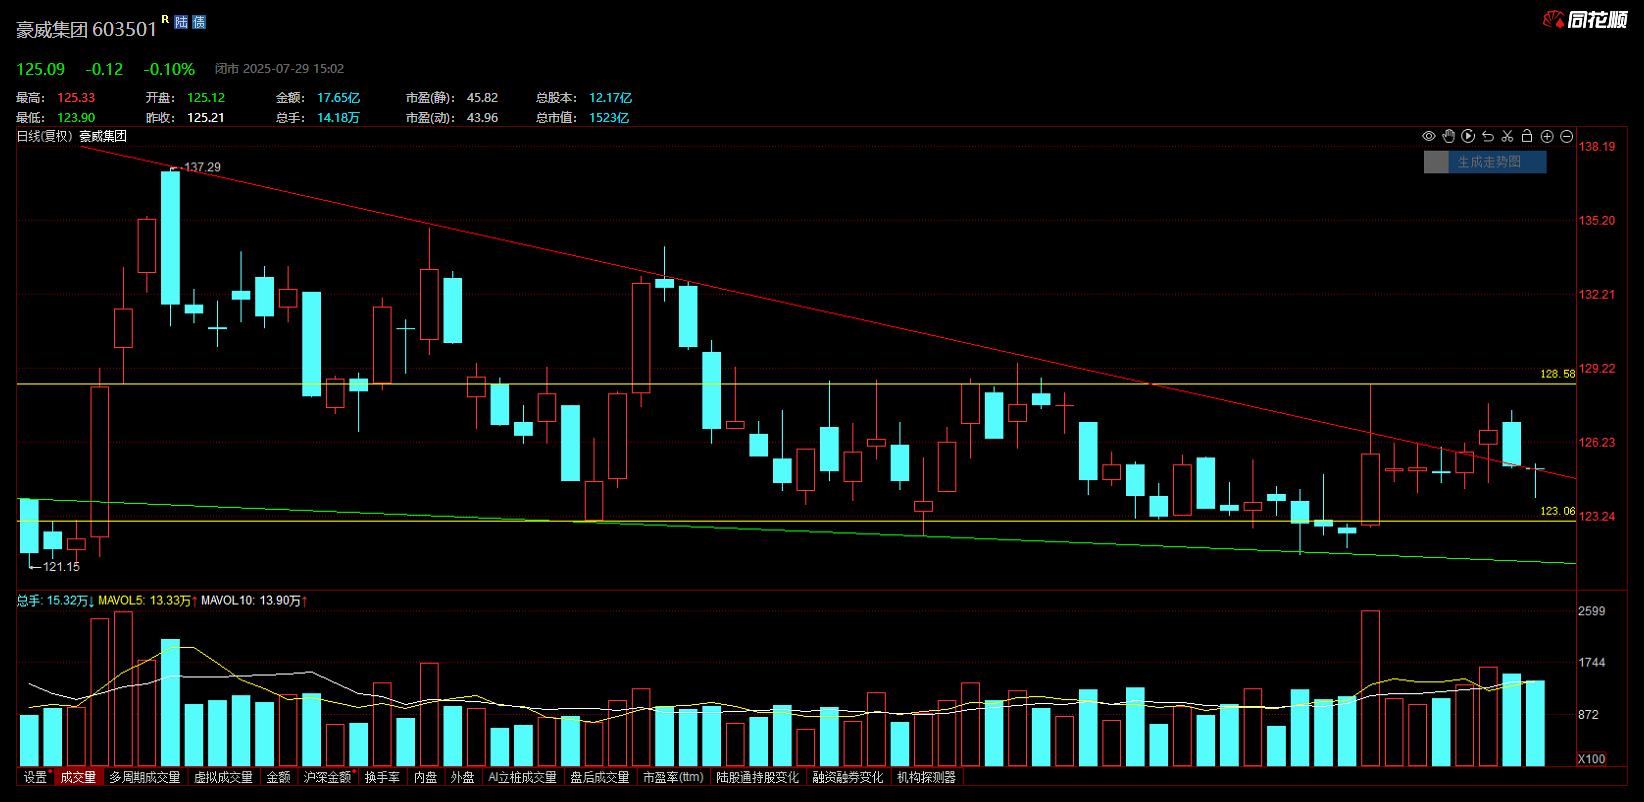Viewport: 1644px width, 802px height.
Task: Open 陆股通持股变化 tab
Action: tap(758, 777)
